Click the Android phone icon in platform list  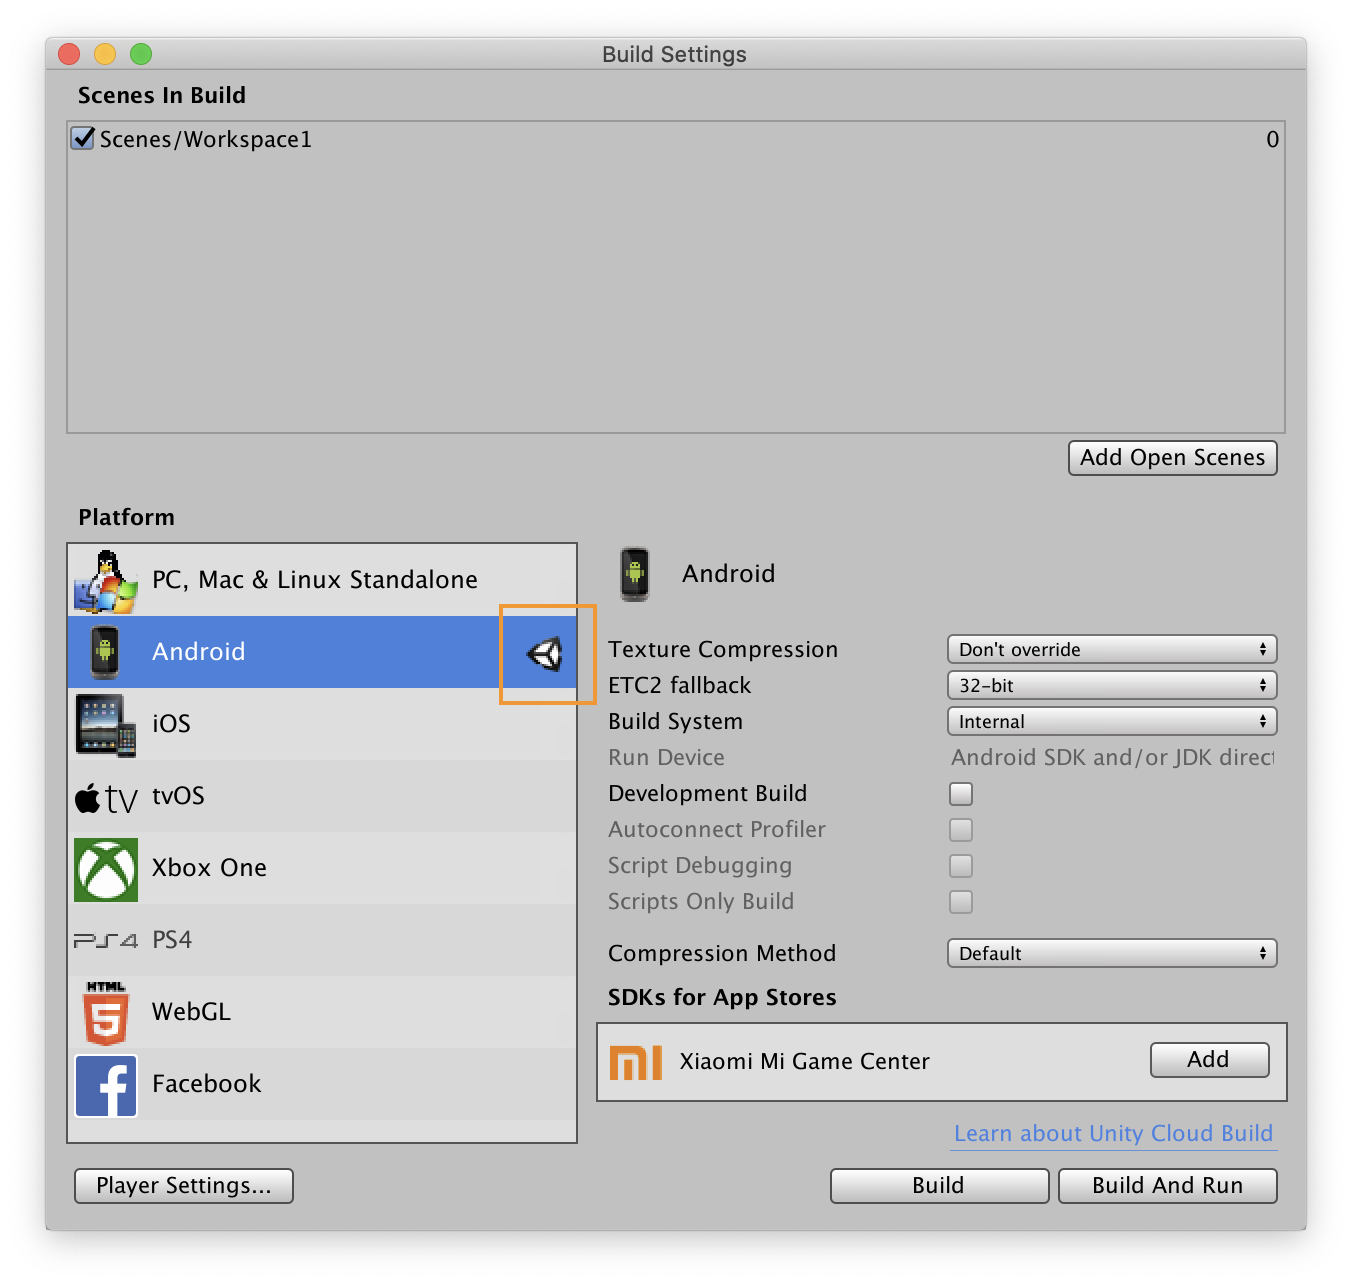click(x=105, y=652)
